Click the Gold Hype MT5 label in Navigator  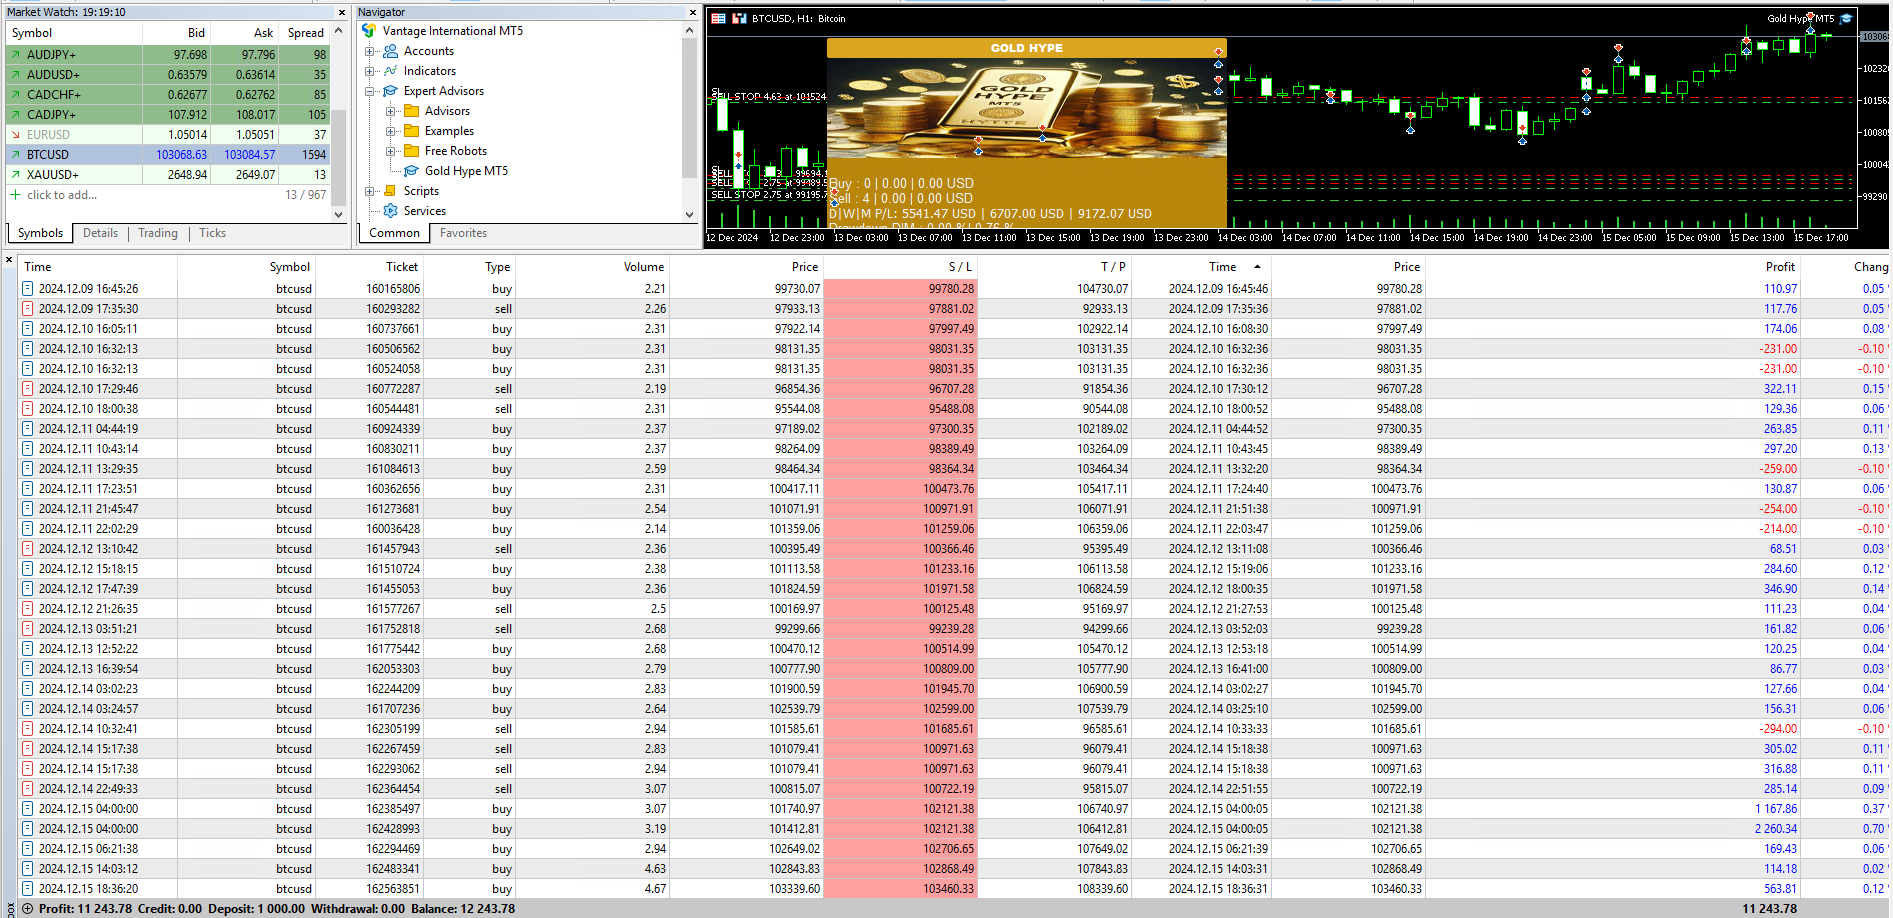(x=466, y=171)
